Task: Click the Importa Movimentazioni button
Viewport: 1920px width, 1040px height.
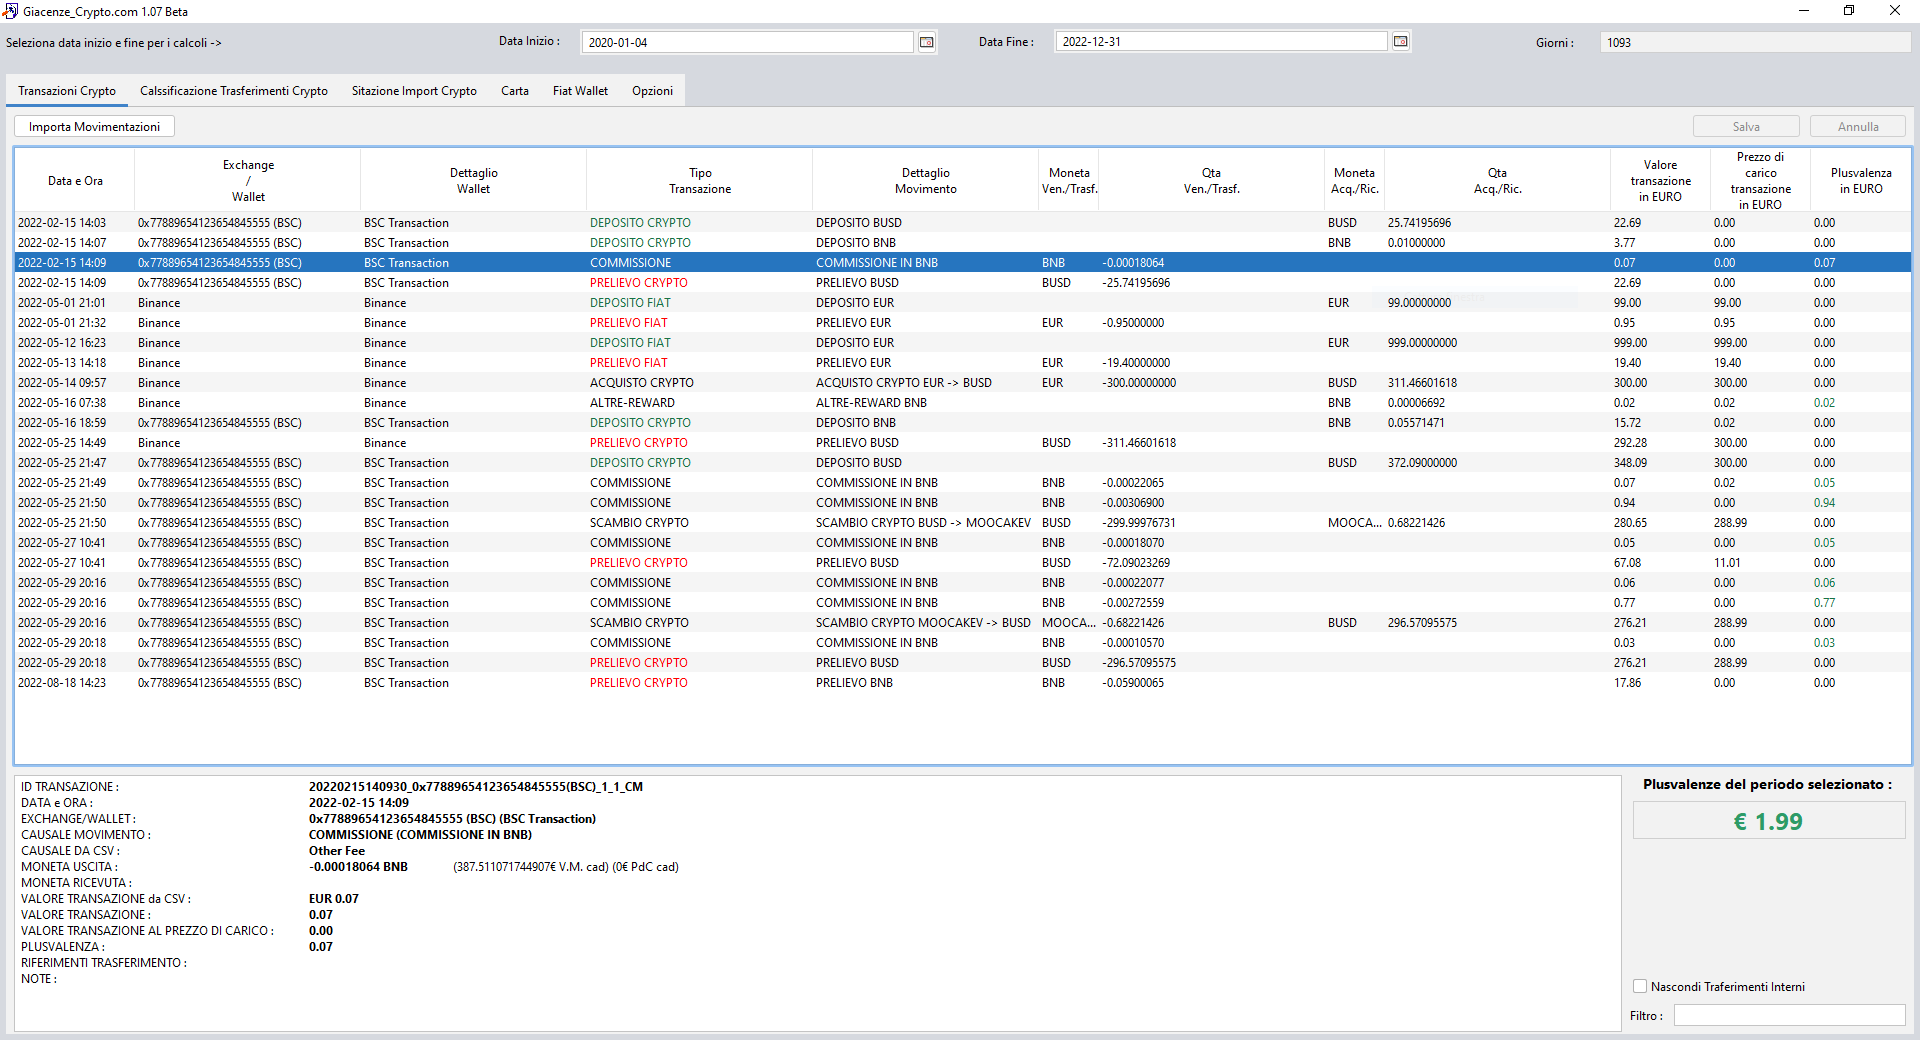Action: pos(93,126)
